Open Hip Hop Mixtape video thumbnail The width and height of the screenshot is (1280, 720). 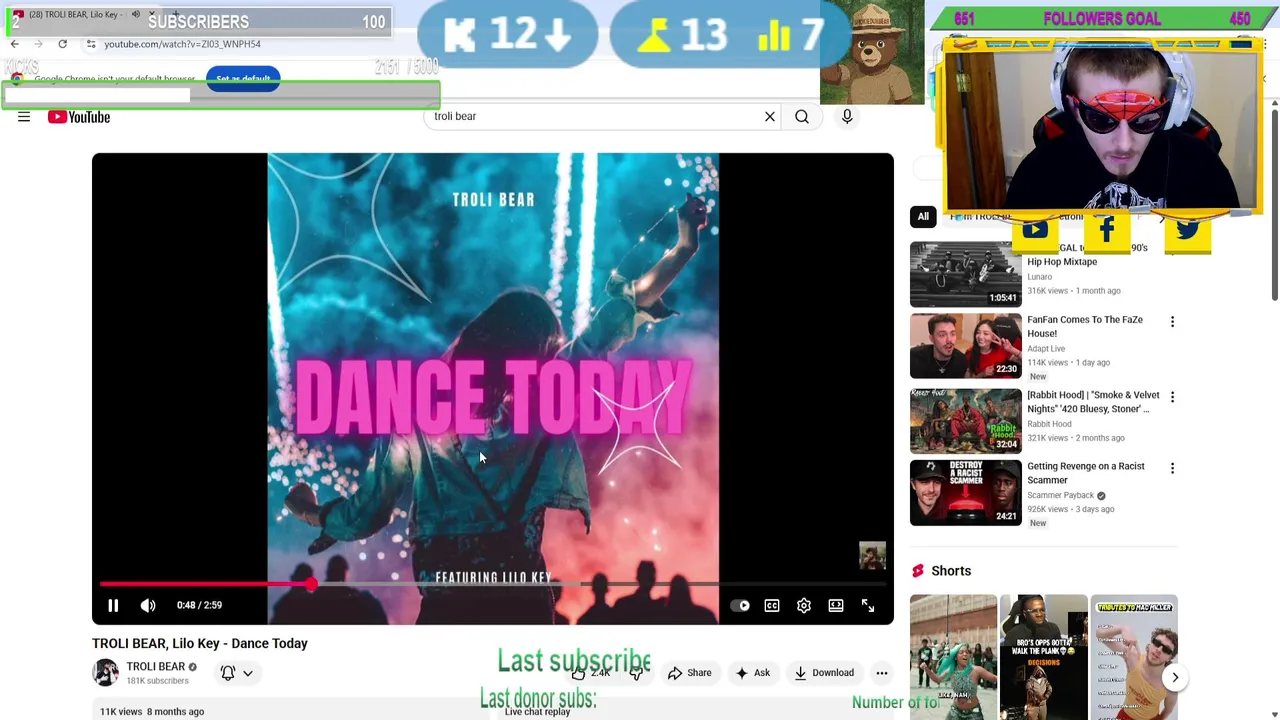coord(965,274)
